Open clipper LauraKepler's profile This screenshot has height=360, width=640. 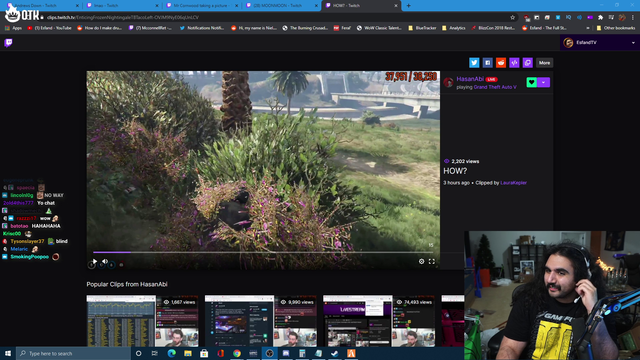click(513, 183)
